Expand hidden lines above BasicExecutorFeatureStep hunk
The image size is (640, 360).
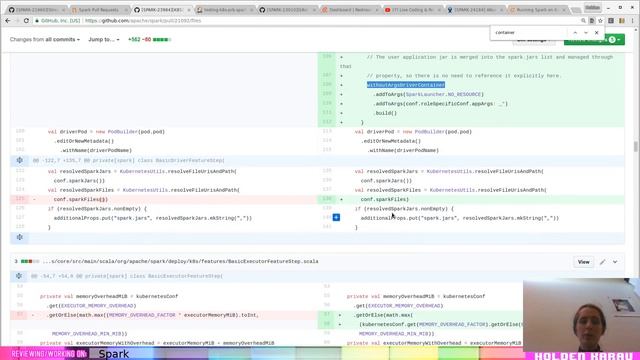click(19, 276)
